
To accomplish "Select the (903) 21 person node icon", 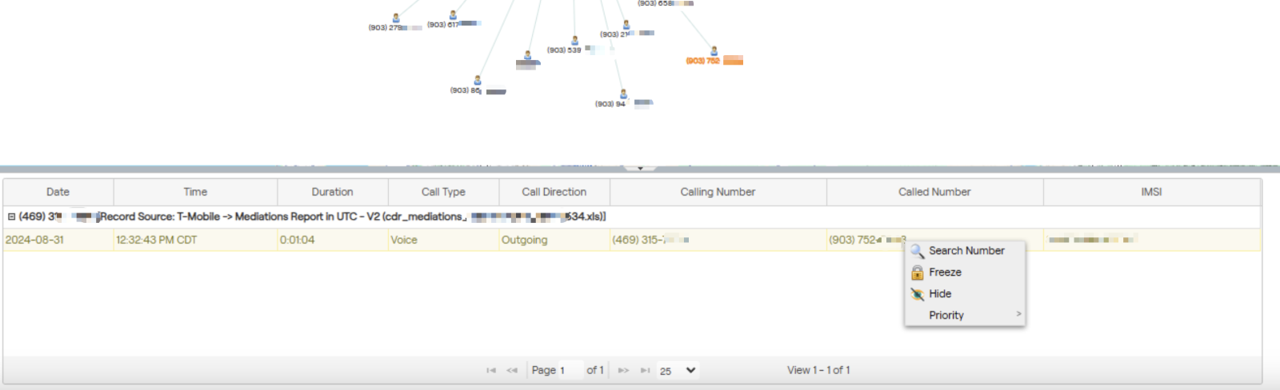I will (627, 24).
